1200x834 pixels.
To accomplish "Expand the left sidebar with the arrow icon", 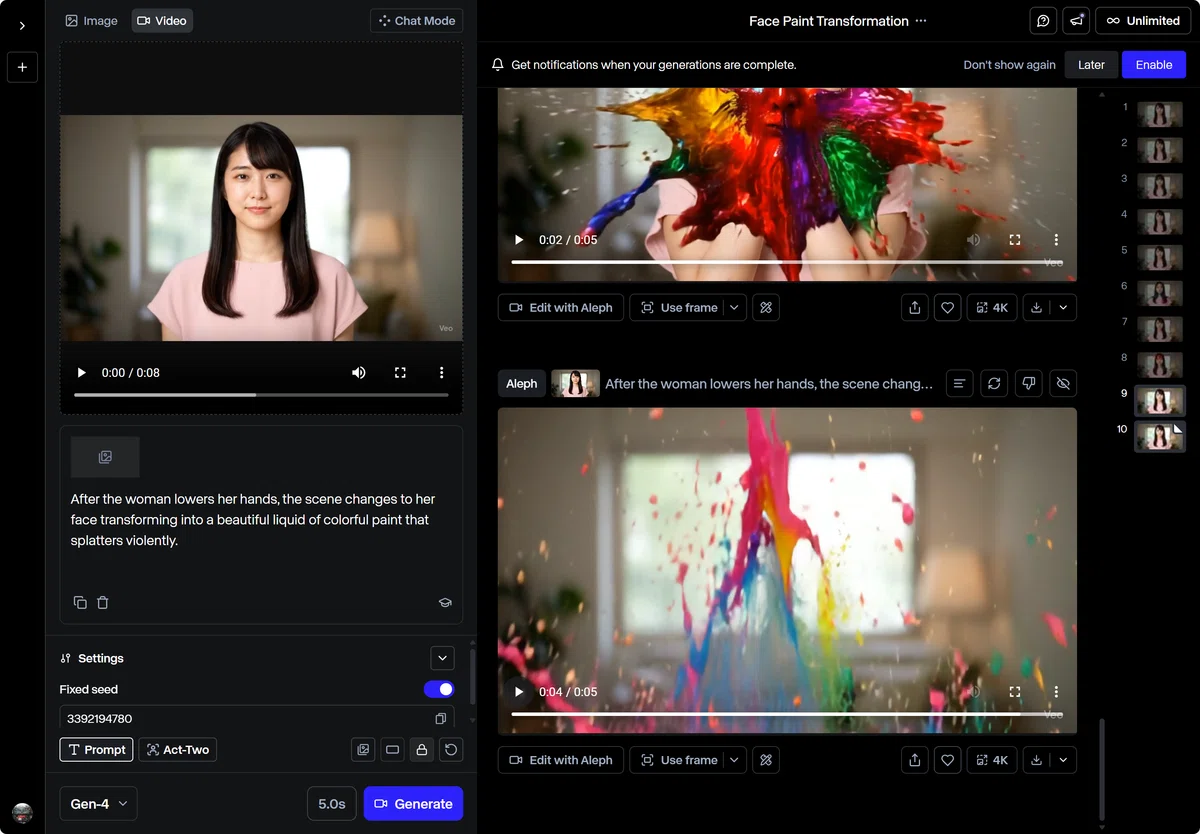I will 22,26.
